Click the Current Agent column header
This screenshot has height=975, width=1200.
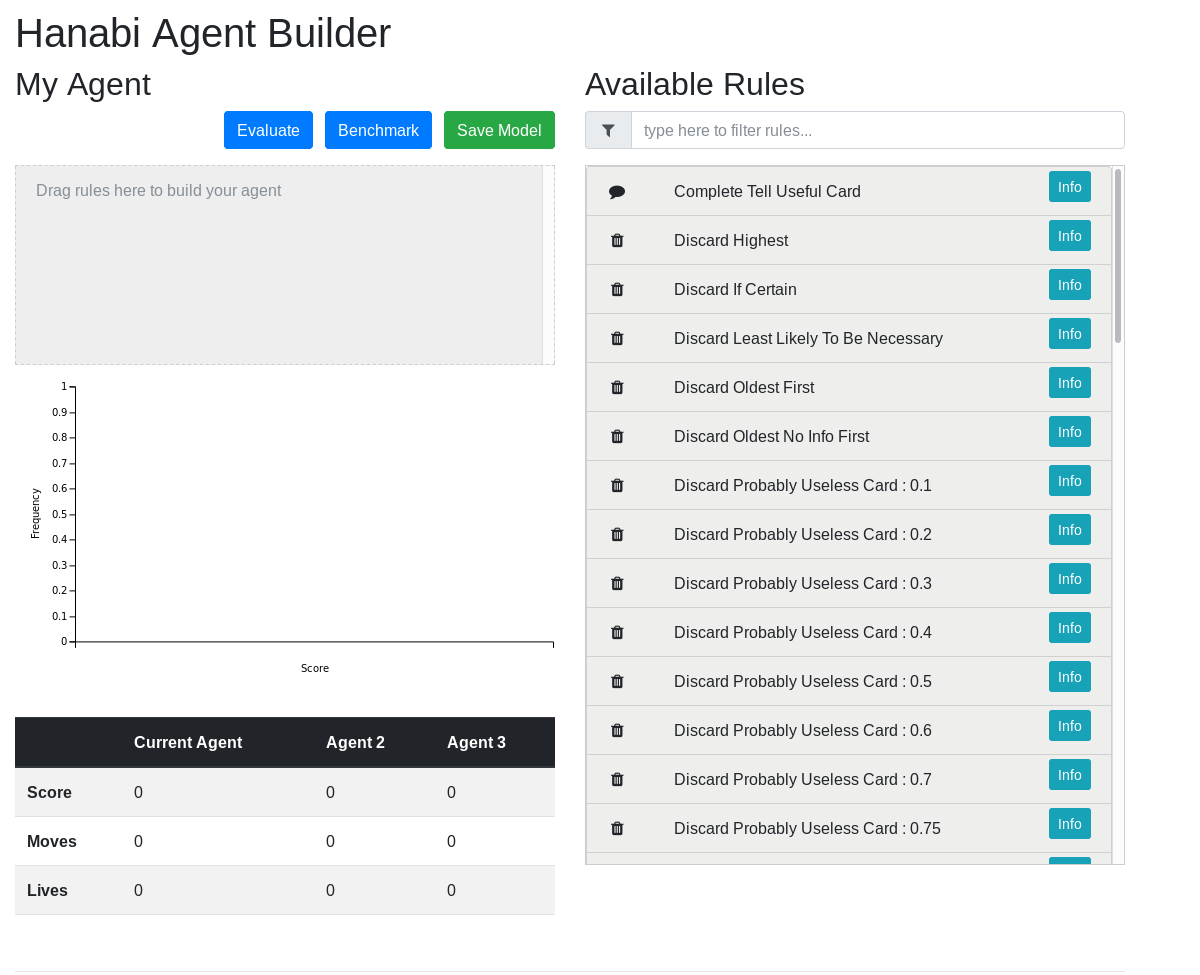pyautogui.click(x=188, y=742)
